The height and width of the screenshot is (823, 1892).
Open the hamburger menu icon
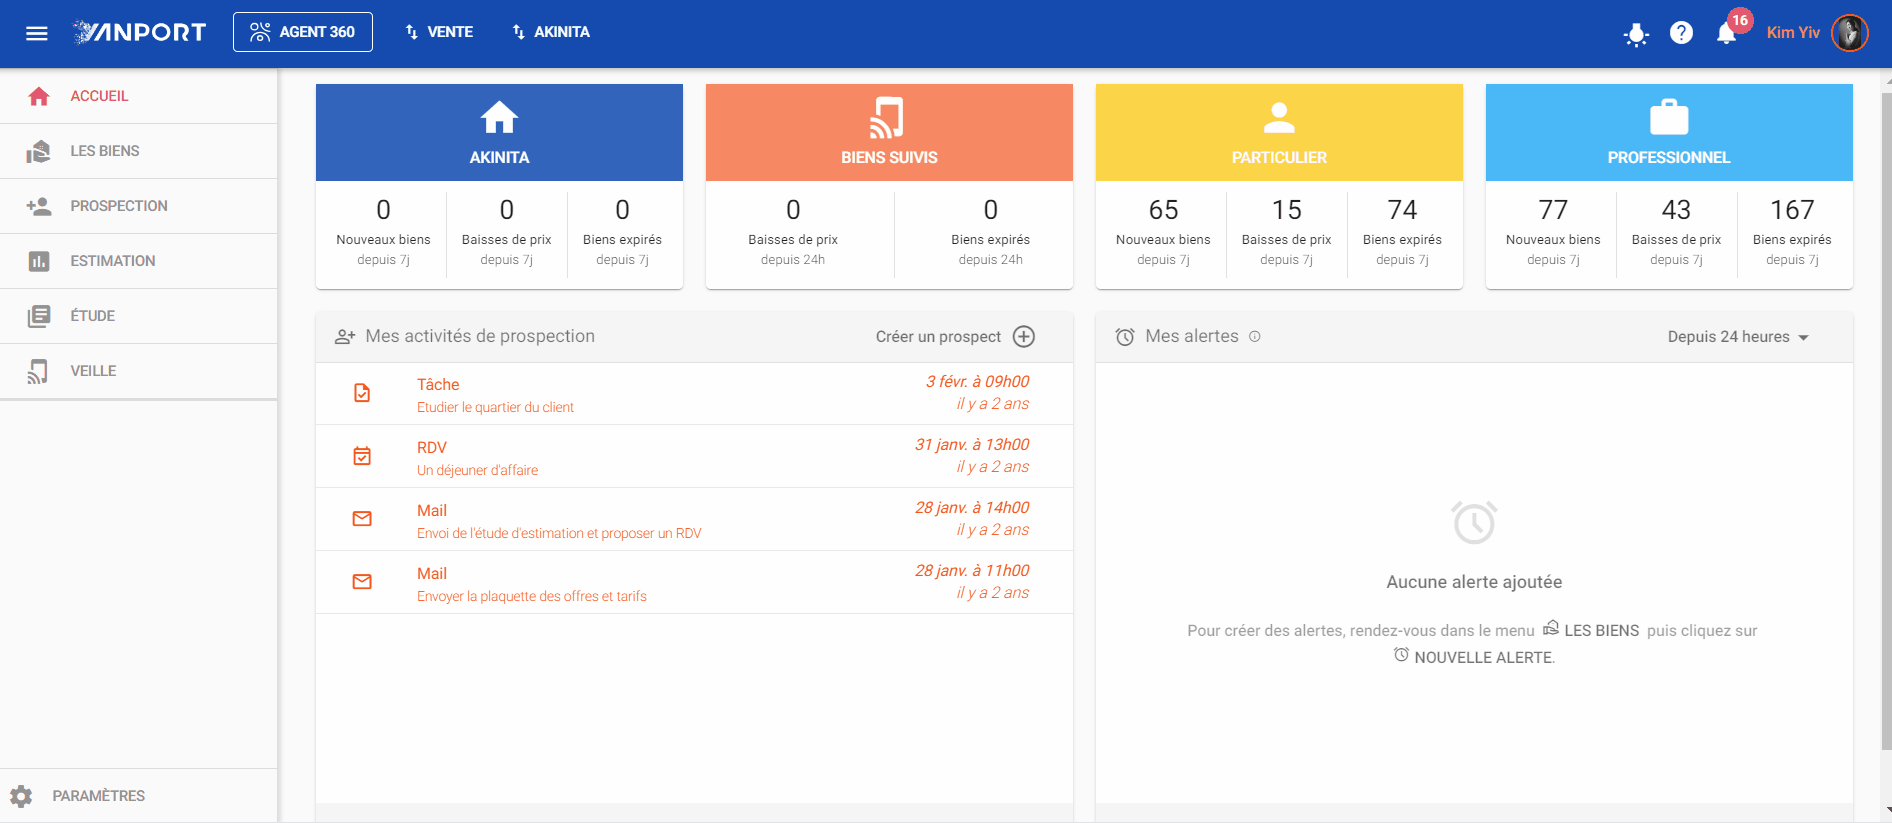point(37,33)
